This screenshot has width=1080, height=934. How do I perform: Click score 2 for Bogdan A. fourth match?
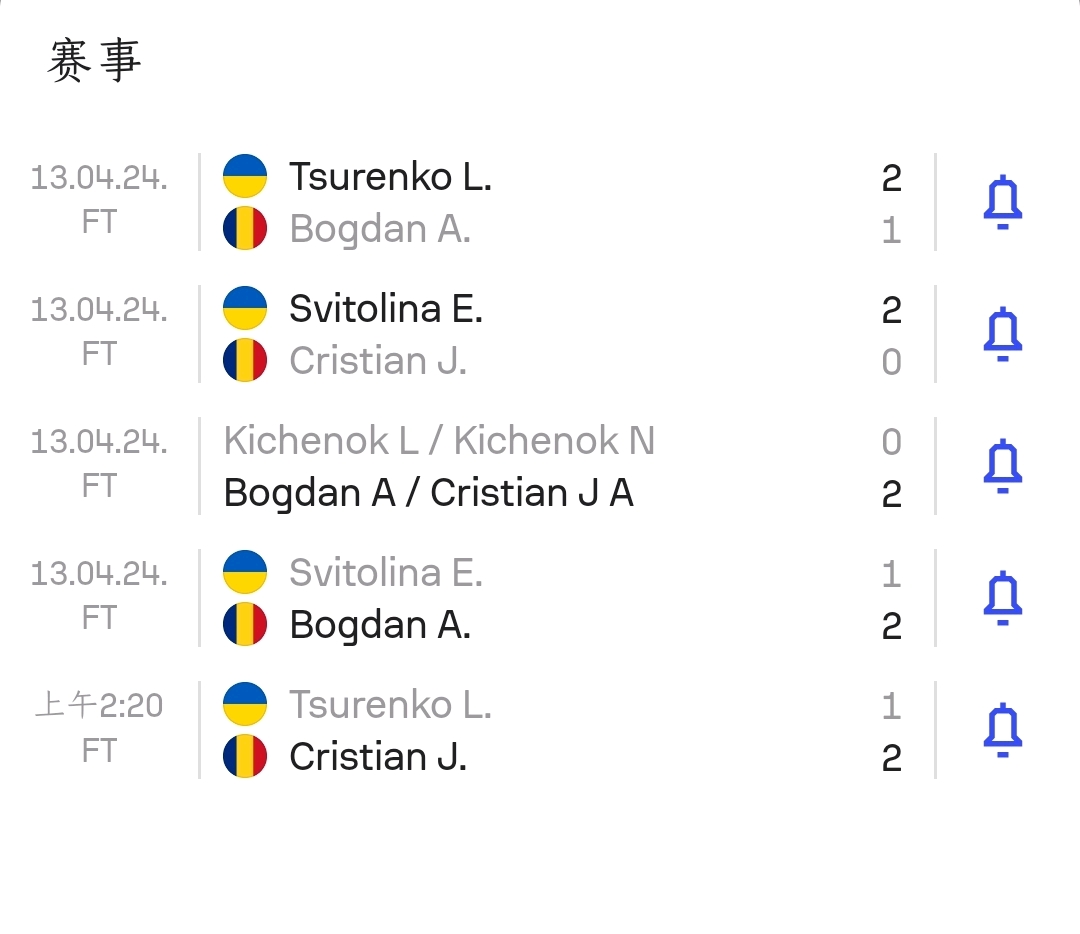click(891, 625)
